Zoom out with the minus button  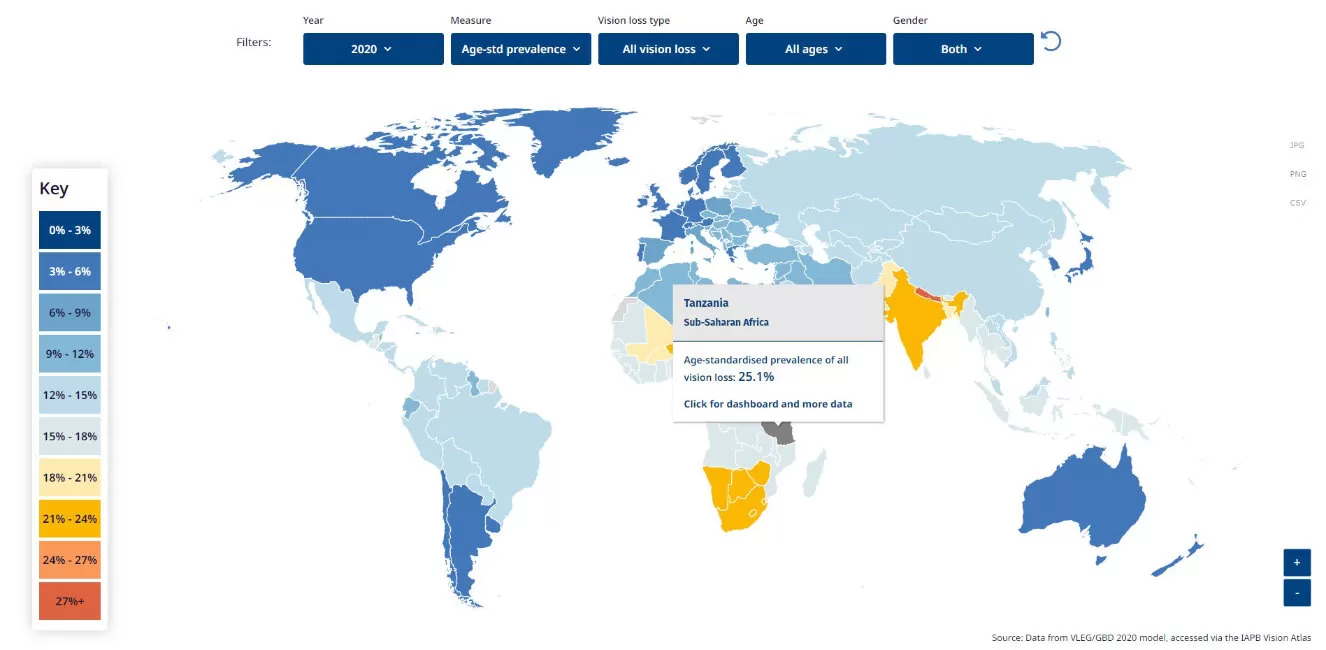click(1297, 593)
